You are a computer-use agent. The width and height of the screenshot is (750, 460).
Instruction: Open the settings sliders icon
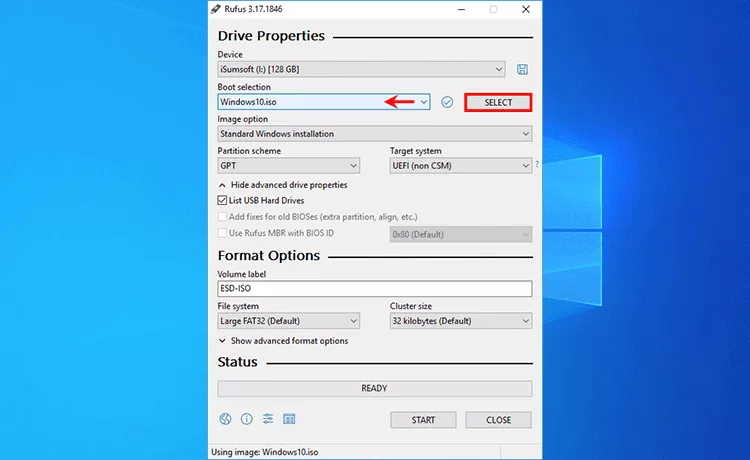coord(268,419)
